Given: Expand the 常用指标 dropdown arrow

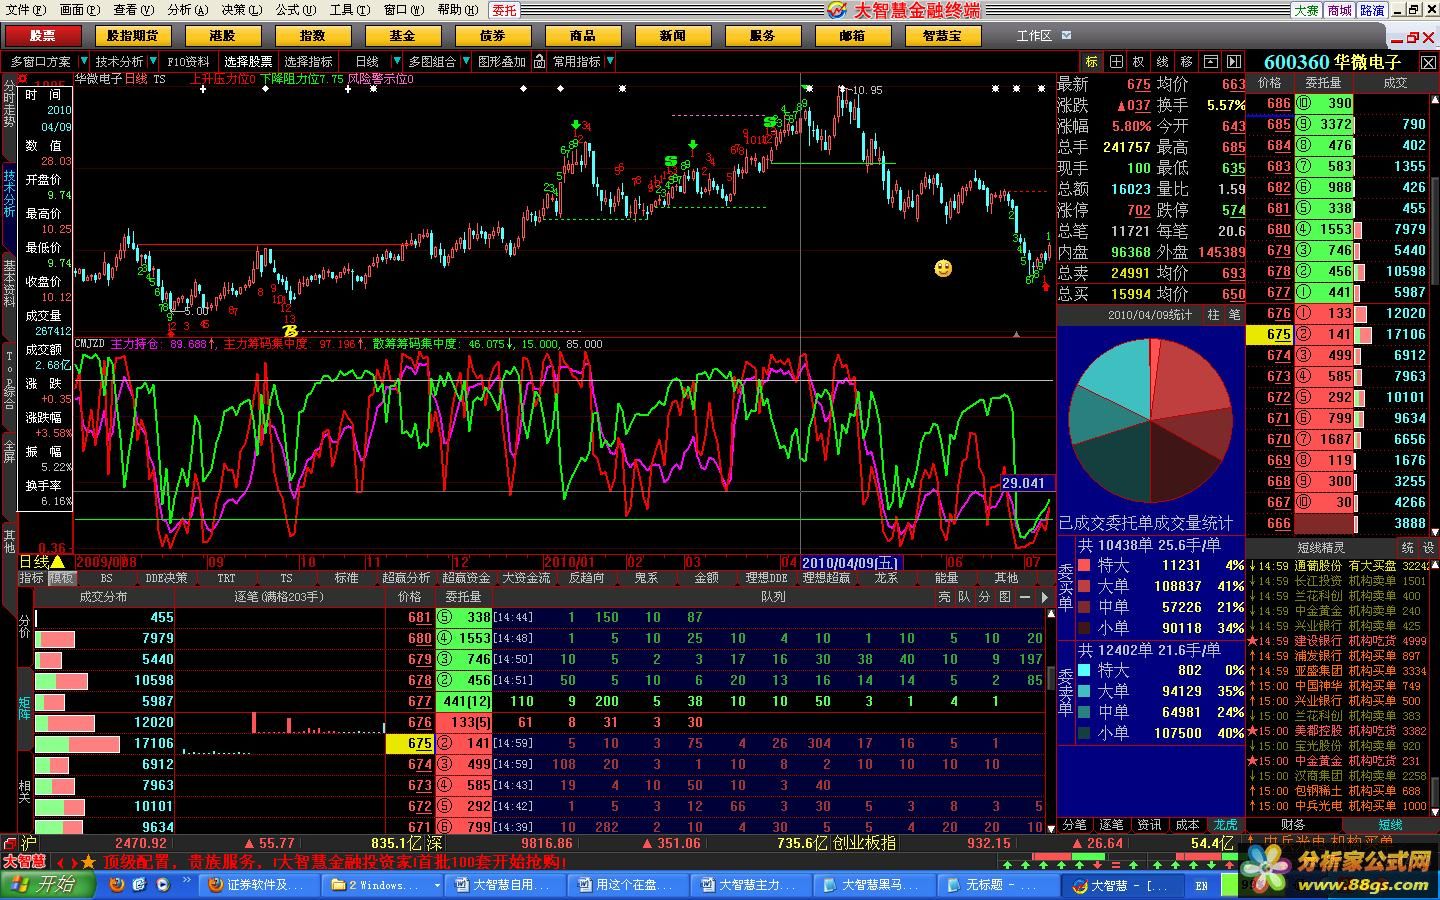Looking at the screenshot, I should [x=610, y=61].
